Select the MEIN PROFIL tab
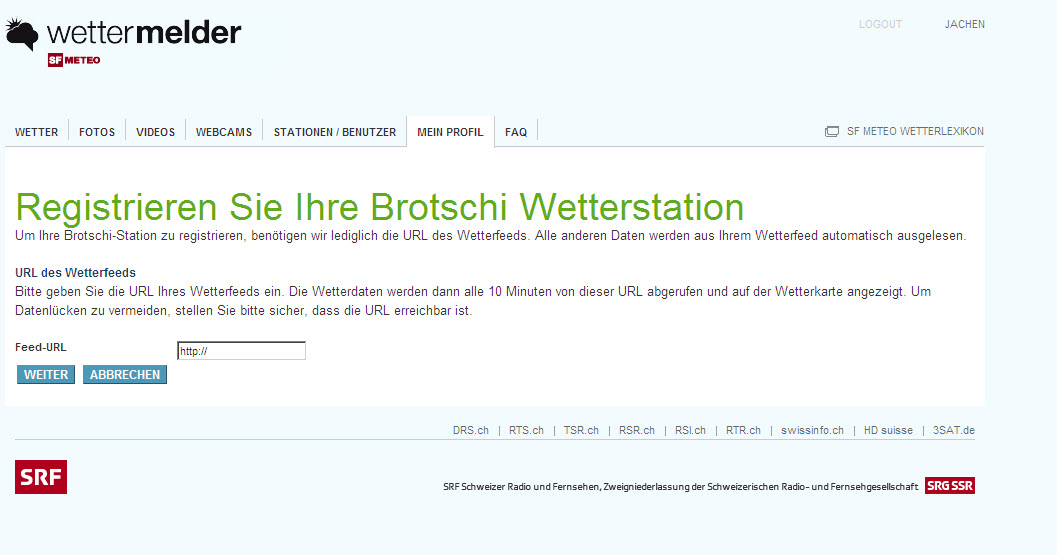1057x555 pixels. [x=450, y=132]
